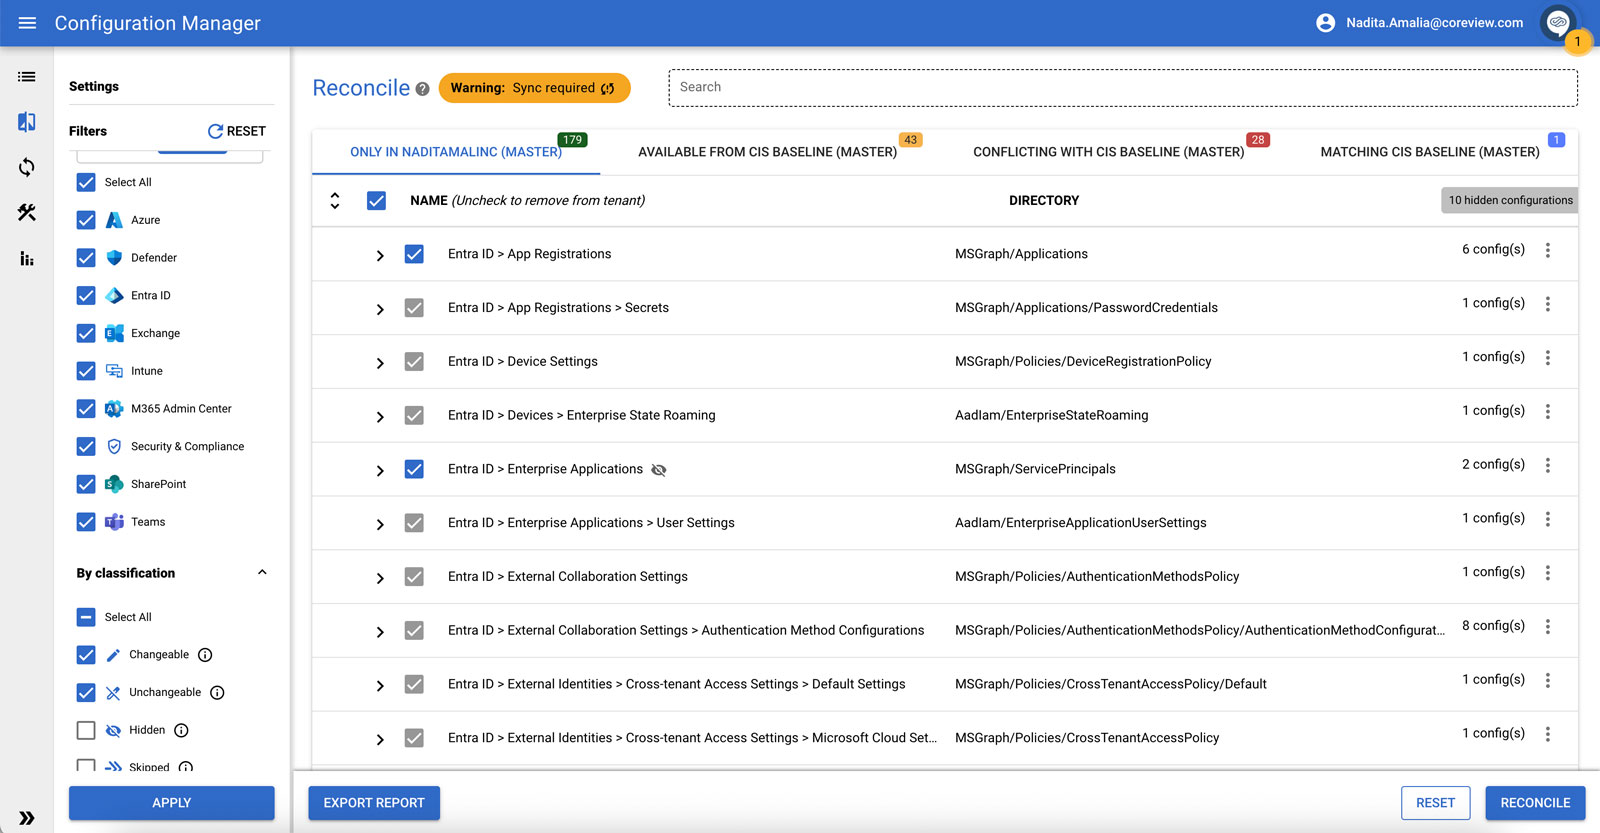Screen dimensions: 1600x833
Task: Click the Reconcile help question mark
Action: (x=423, y=89)
